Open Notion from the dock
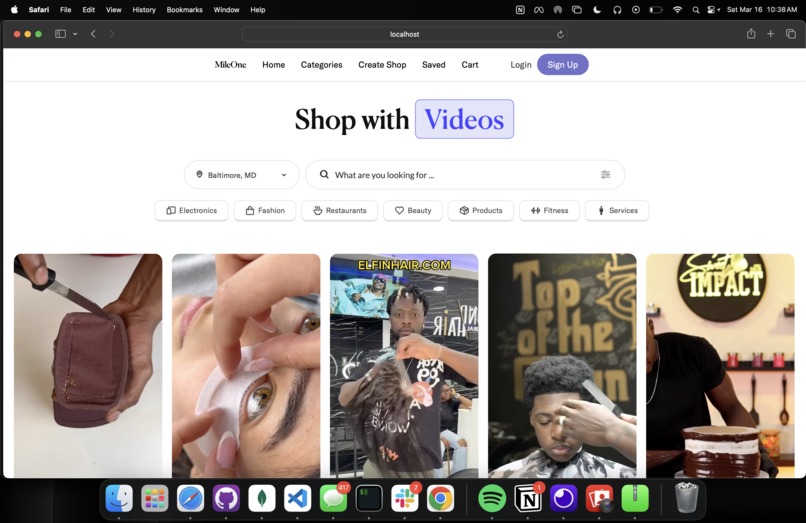Screen dimensions: 806x523 tap(528, 498)
